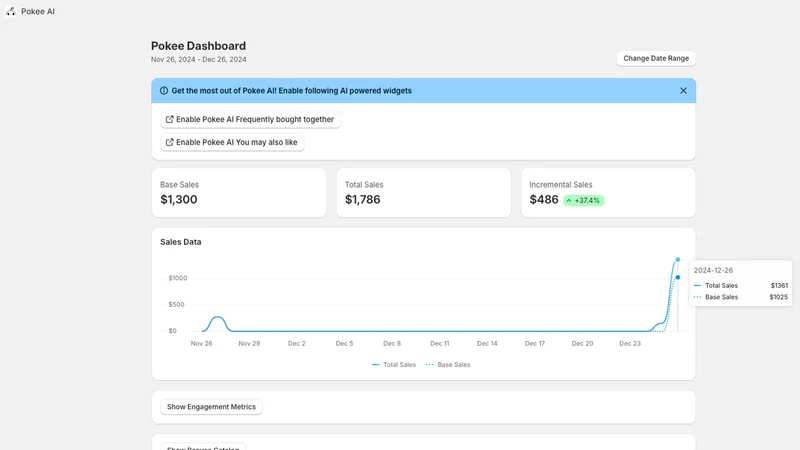Viewport: 800px width, 450px height.
Task: Click the Pokee AI app name text
Action: 38,11
